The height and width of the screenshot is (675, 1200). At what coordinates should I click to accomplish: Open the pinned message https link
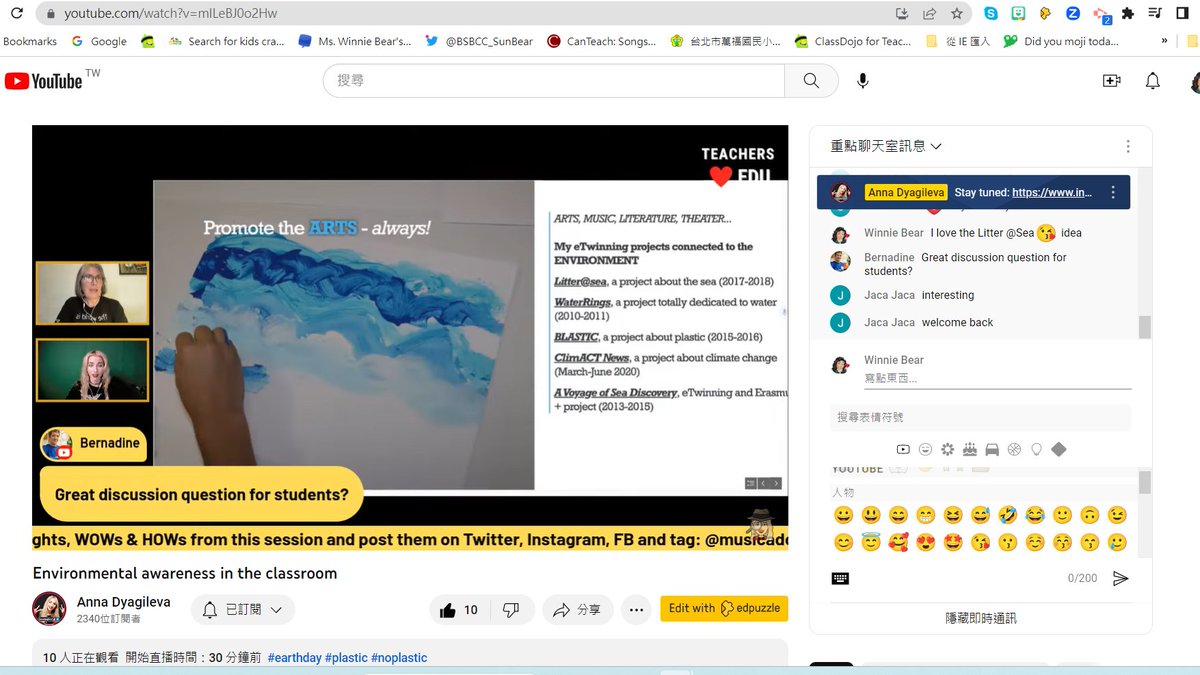(1052, 192)
